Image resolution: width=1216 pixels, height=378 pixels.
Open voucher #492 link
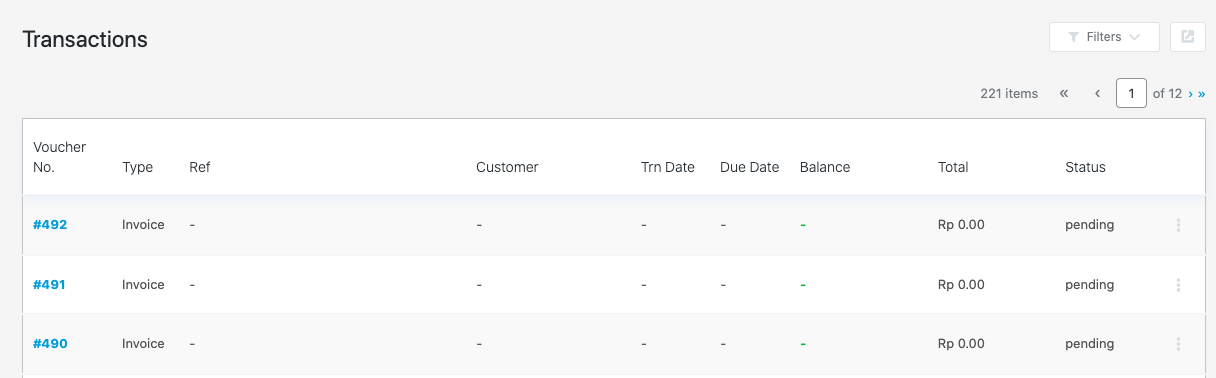[x=50, y=225]
